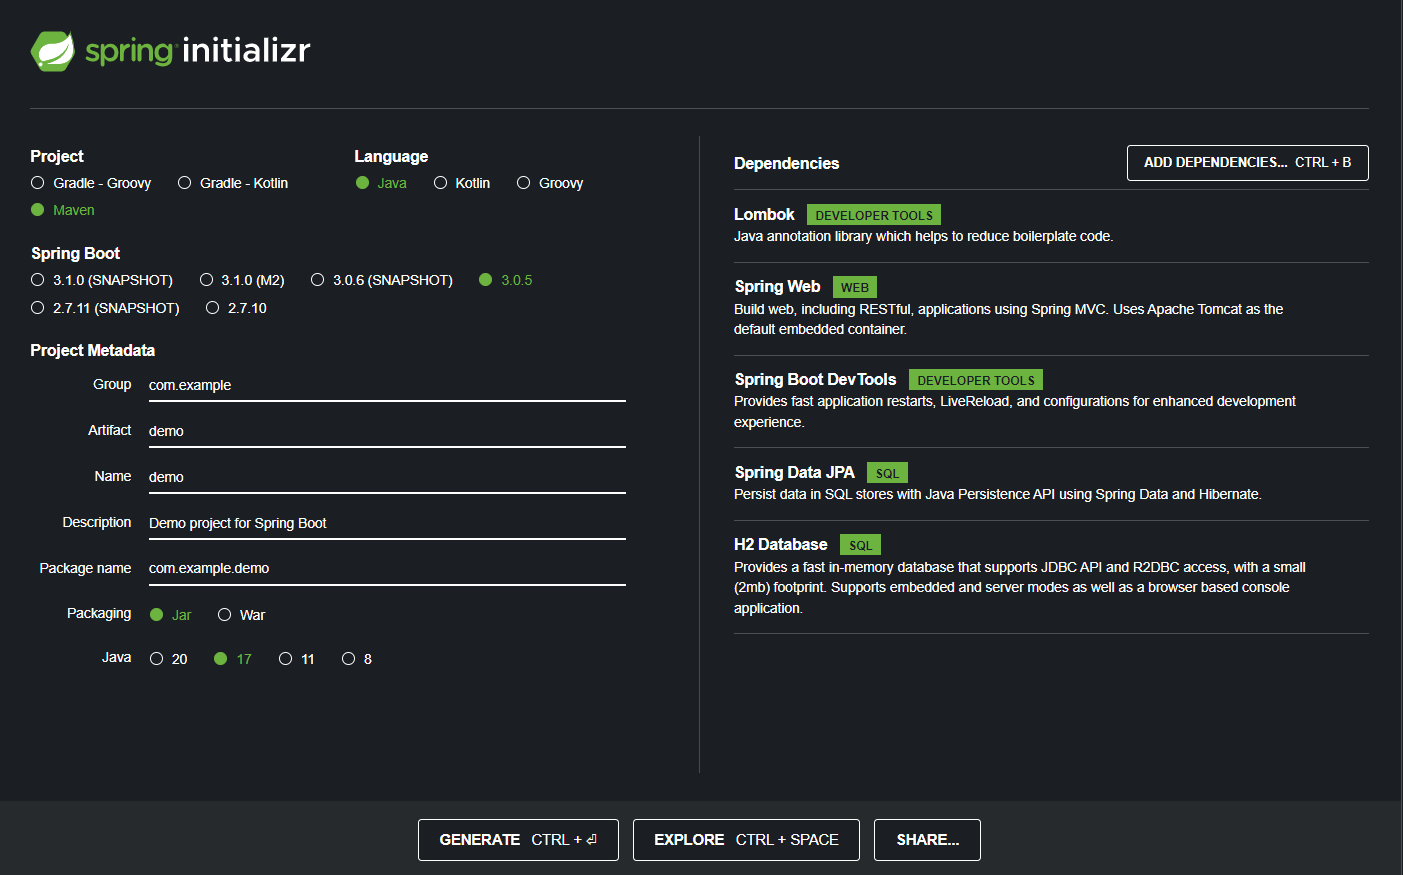Click the WEB tag beside Spring Web
The image size is (1403, 875).
pos(855,287)
